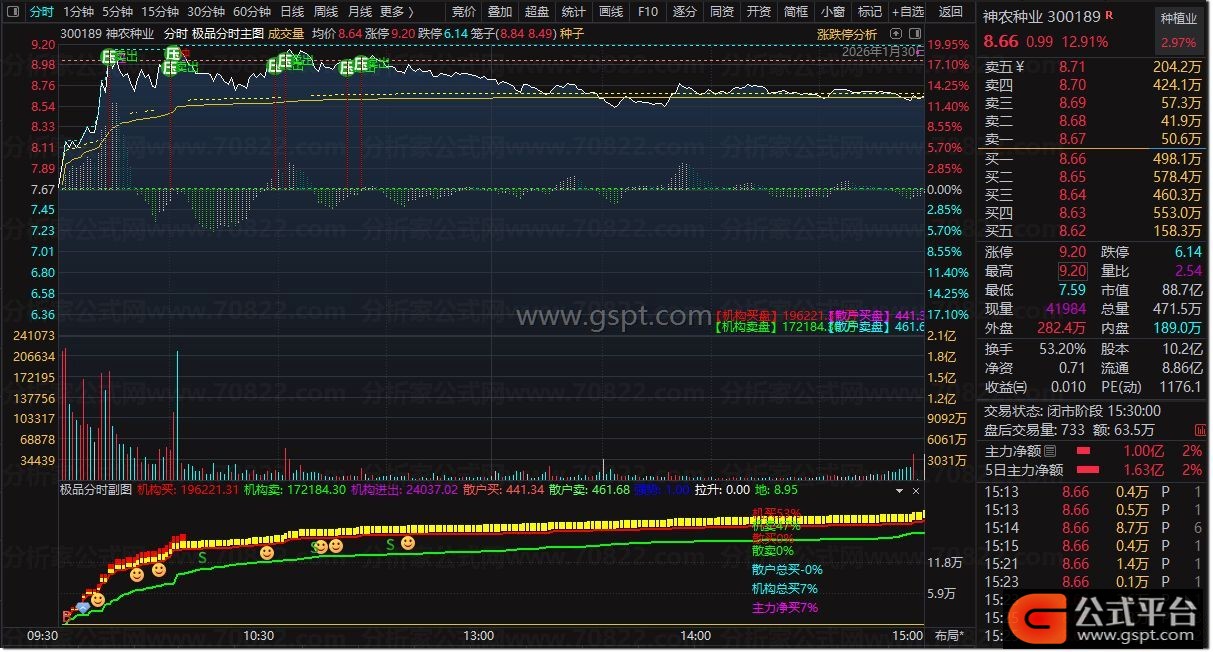This screenshot has height=652, width=1213.
Task: Click the smiley marker near 13:00
Action: [x=408, y=543]
